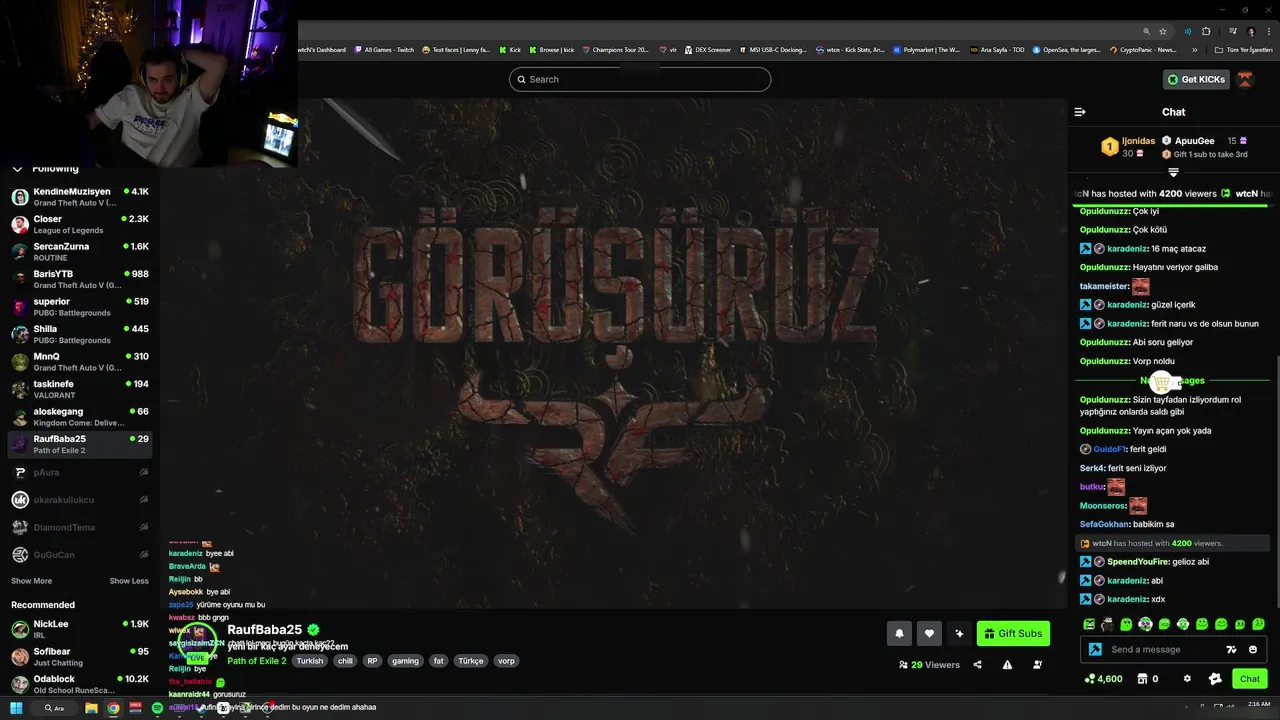Select the hooded figure emote in quick bar
Image resolution: width=1280 pixels, height=720 pixels.
tap(1107, 624)
